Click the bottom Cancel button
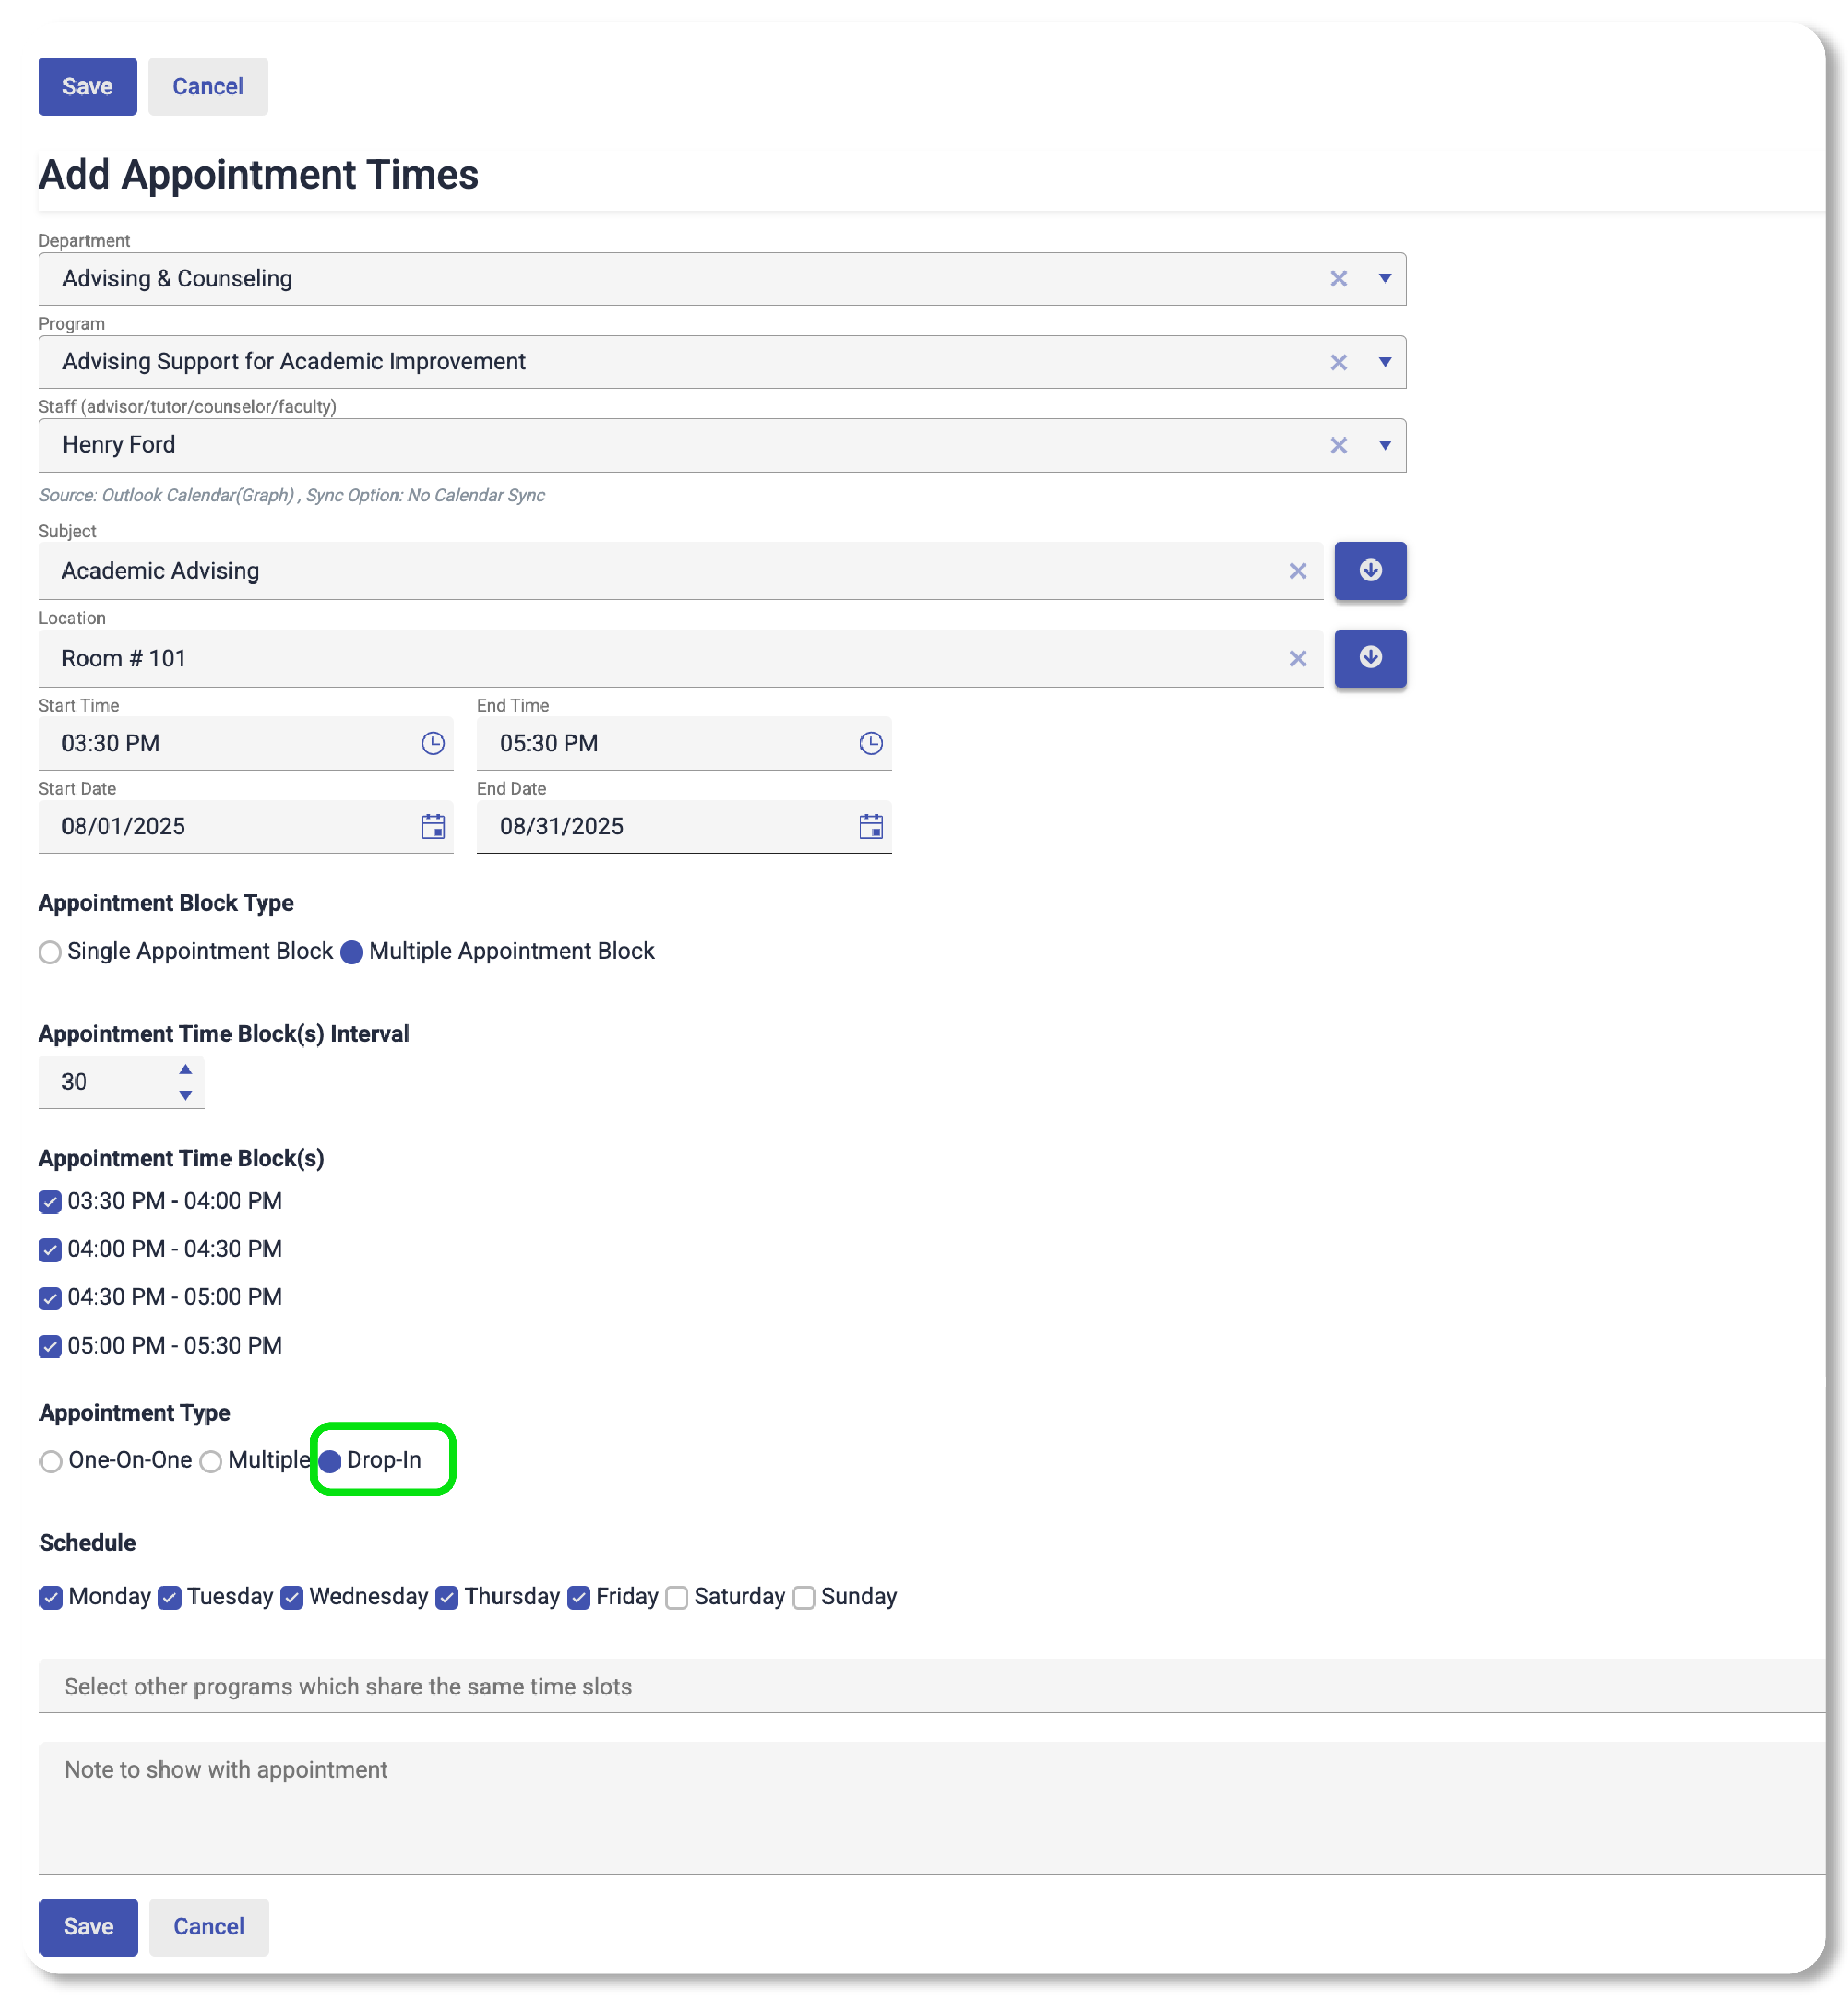1848x1996 pixels. [x=208, y=1926]
